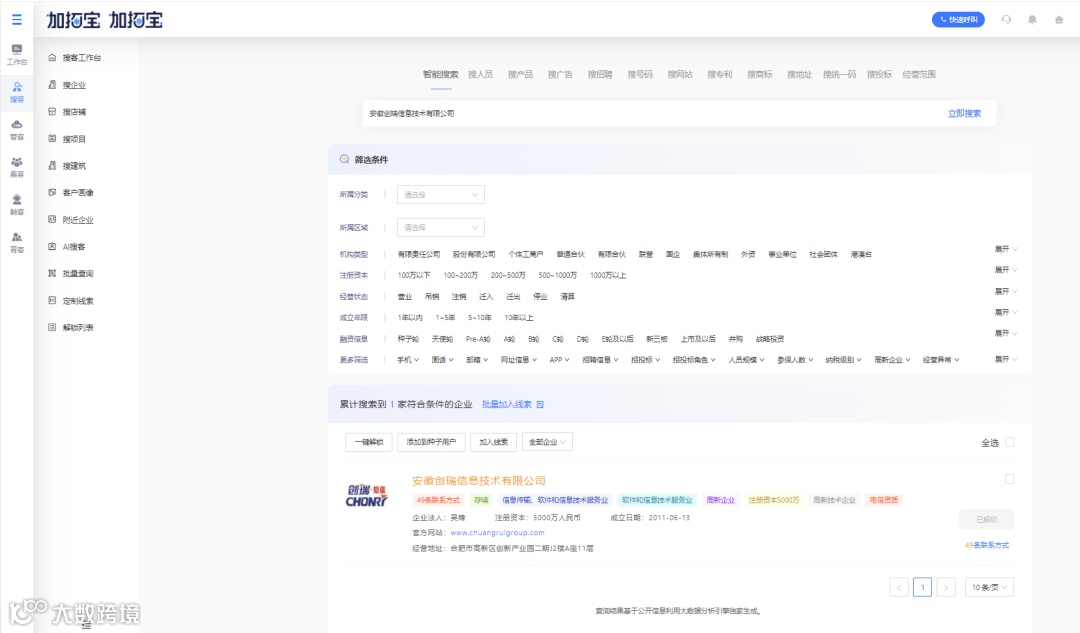Filter by 10年以上 founding years

pyautogui.click(x=519, y=318)
